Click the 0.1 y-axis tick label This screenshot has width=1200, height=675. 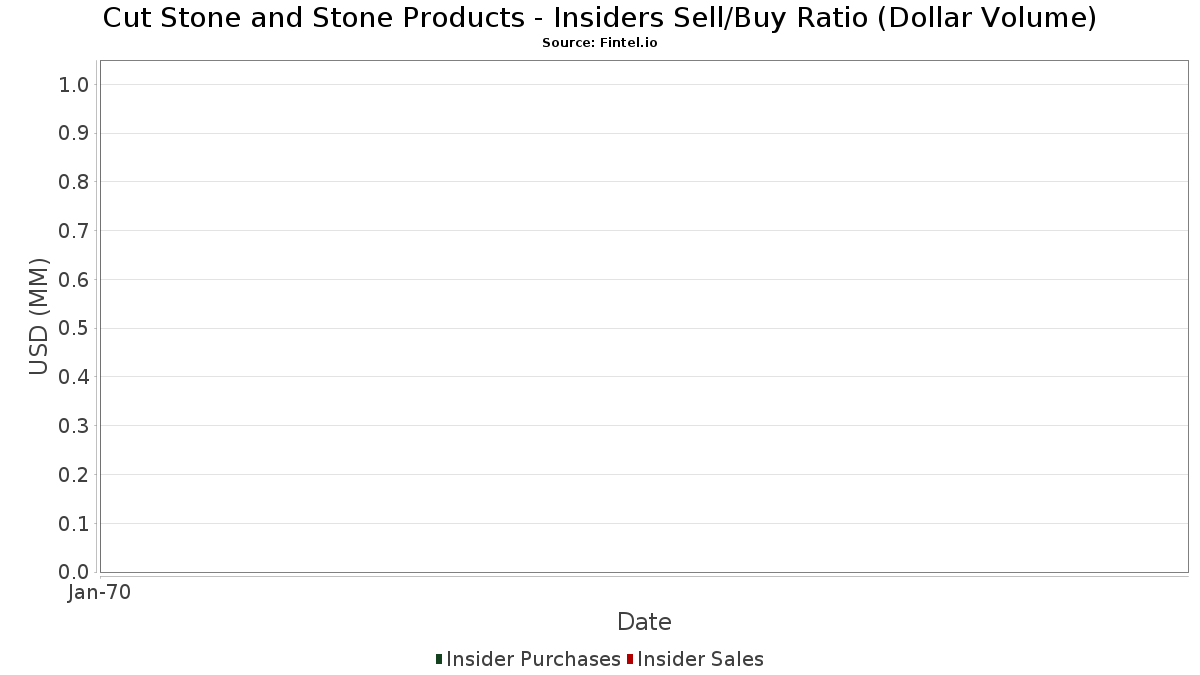(x=75, y=524)
